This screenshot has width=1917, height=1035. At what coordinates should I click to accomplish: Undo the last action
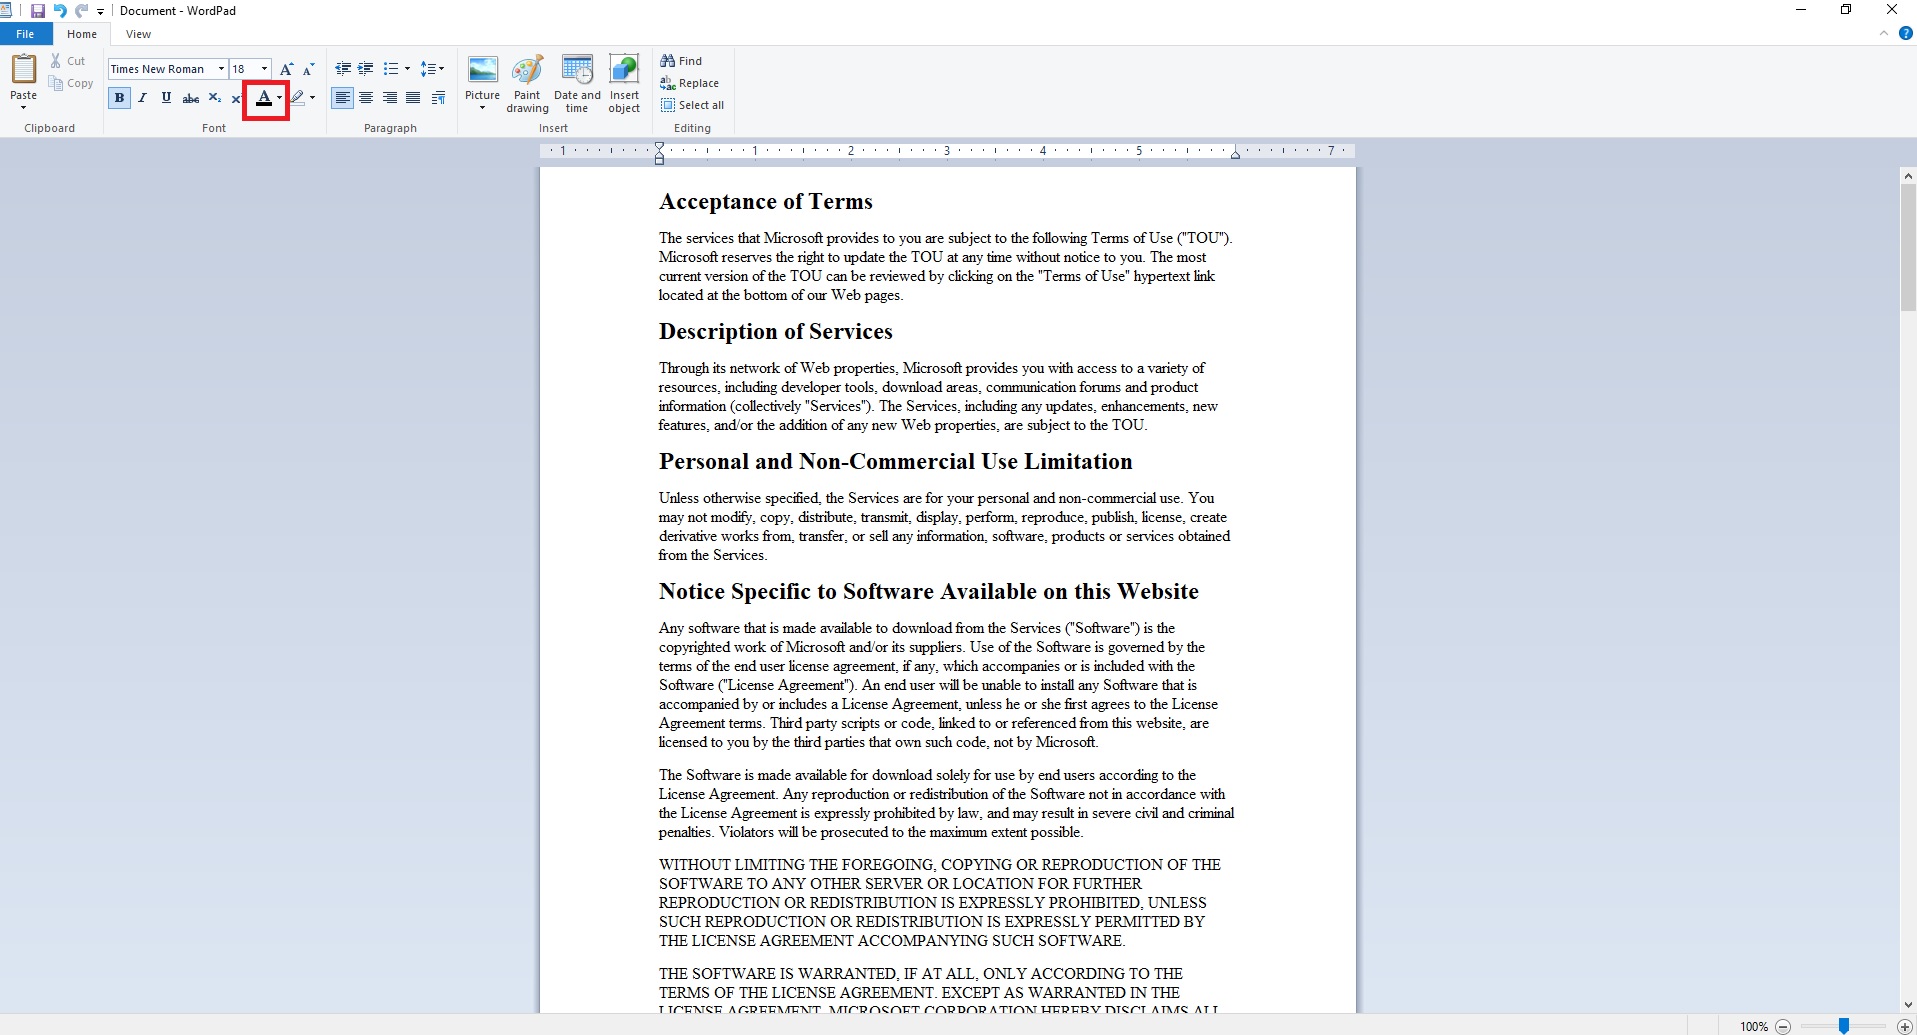tap(60, 11)
